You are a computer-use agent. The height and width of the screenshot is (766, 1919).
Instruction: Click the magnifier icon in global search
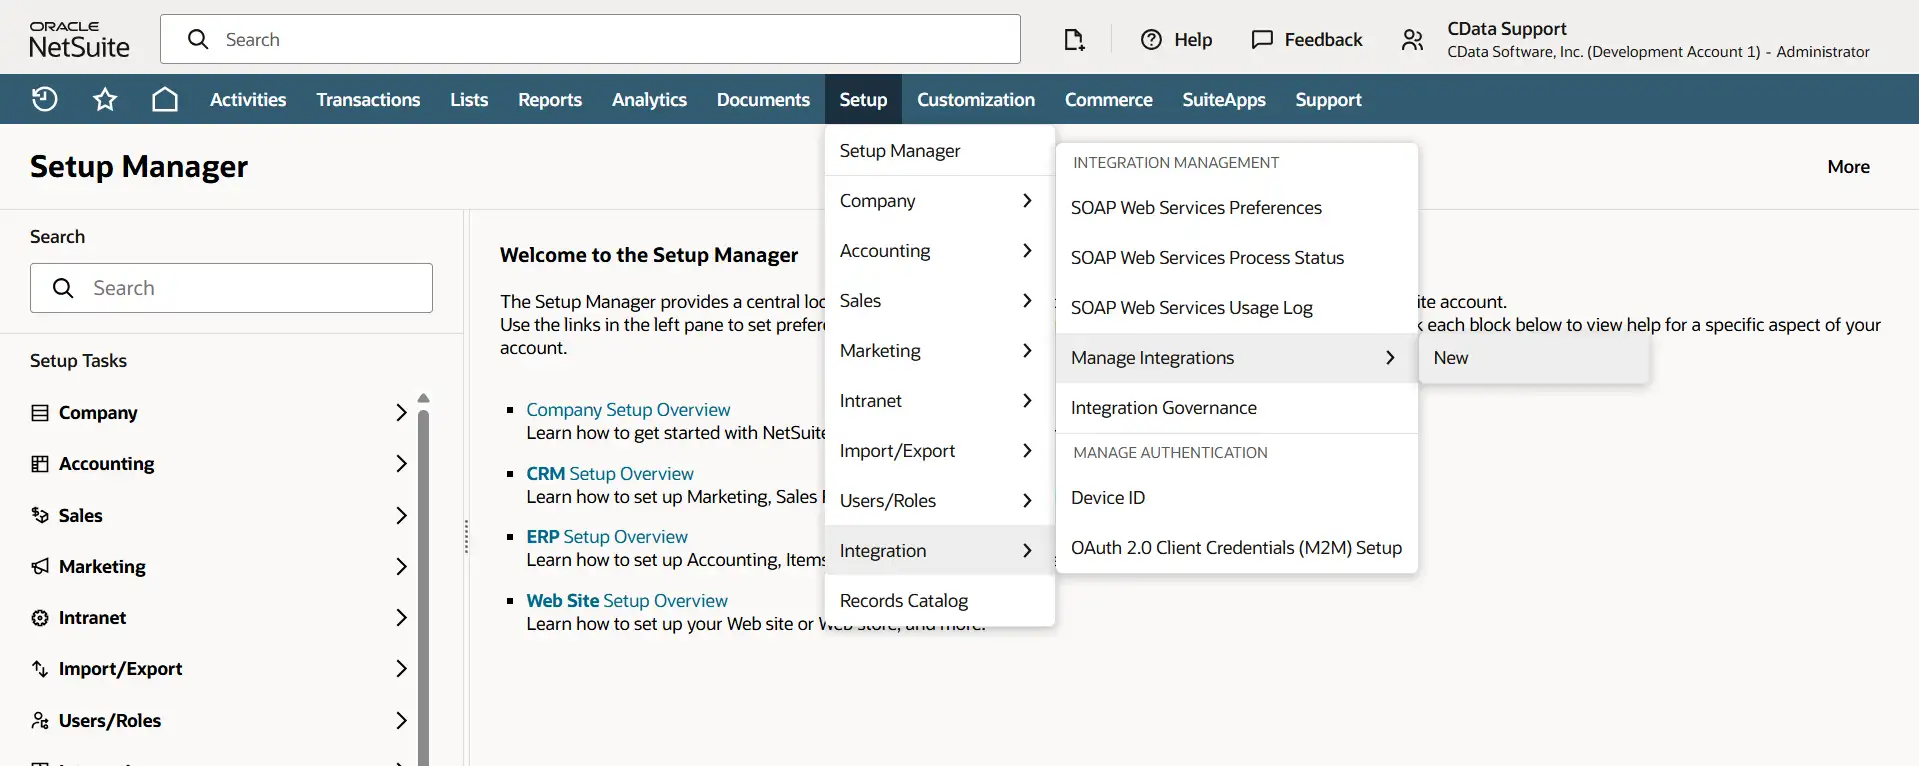click(x=198, y=39)
